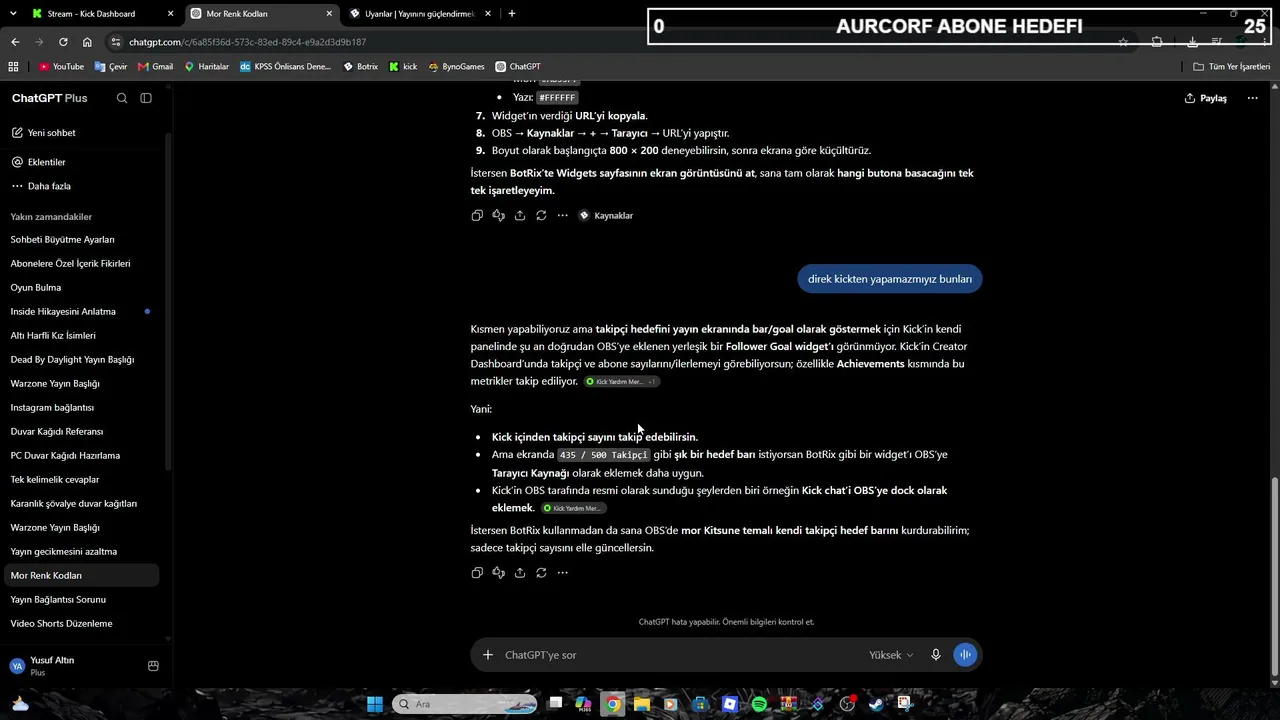Rate the last response with the thumbs icon
1280x720 pixels.
[498, 573]
